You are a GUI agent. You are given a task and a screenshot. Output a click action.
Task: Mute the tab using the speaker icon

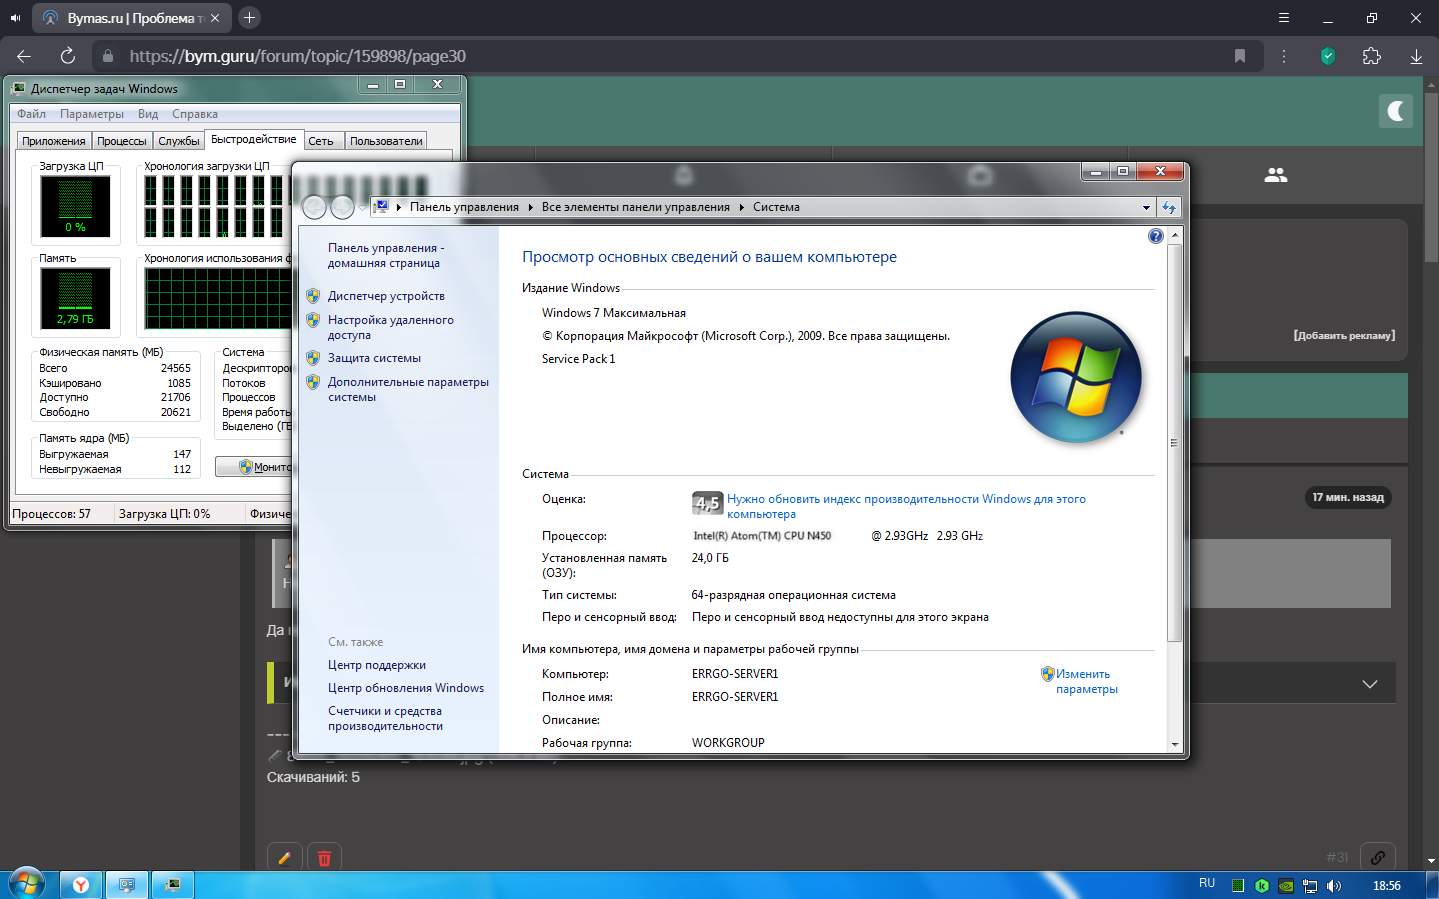15,18
